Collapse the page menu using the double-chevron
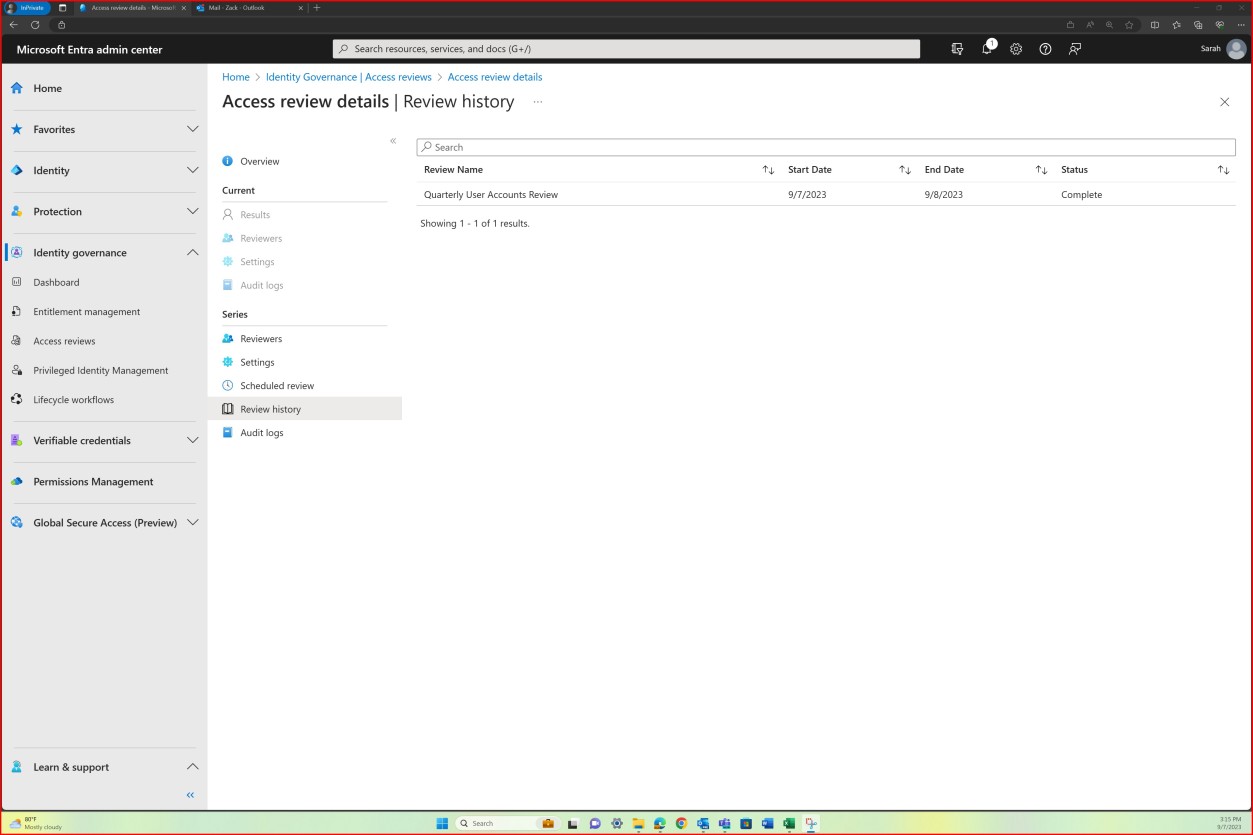The image size is (1253, 835). 393,141
